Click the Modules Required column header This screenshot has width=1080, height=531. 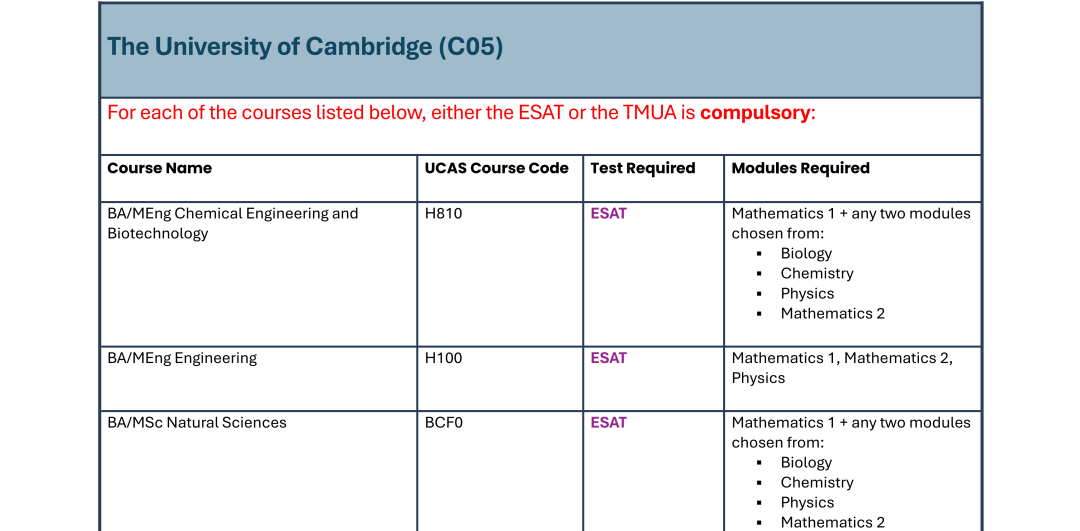pos(800,168)
